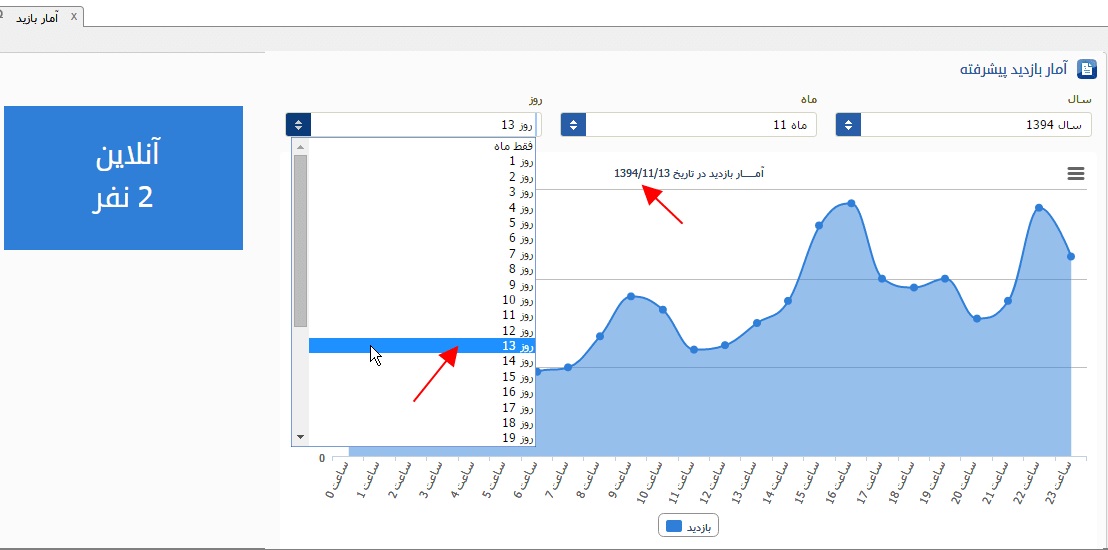The height and width of the screenshot is (550, 1108).
Task: Click the day list scrollbar down arrow
Action: point(300,438)
